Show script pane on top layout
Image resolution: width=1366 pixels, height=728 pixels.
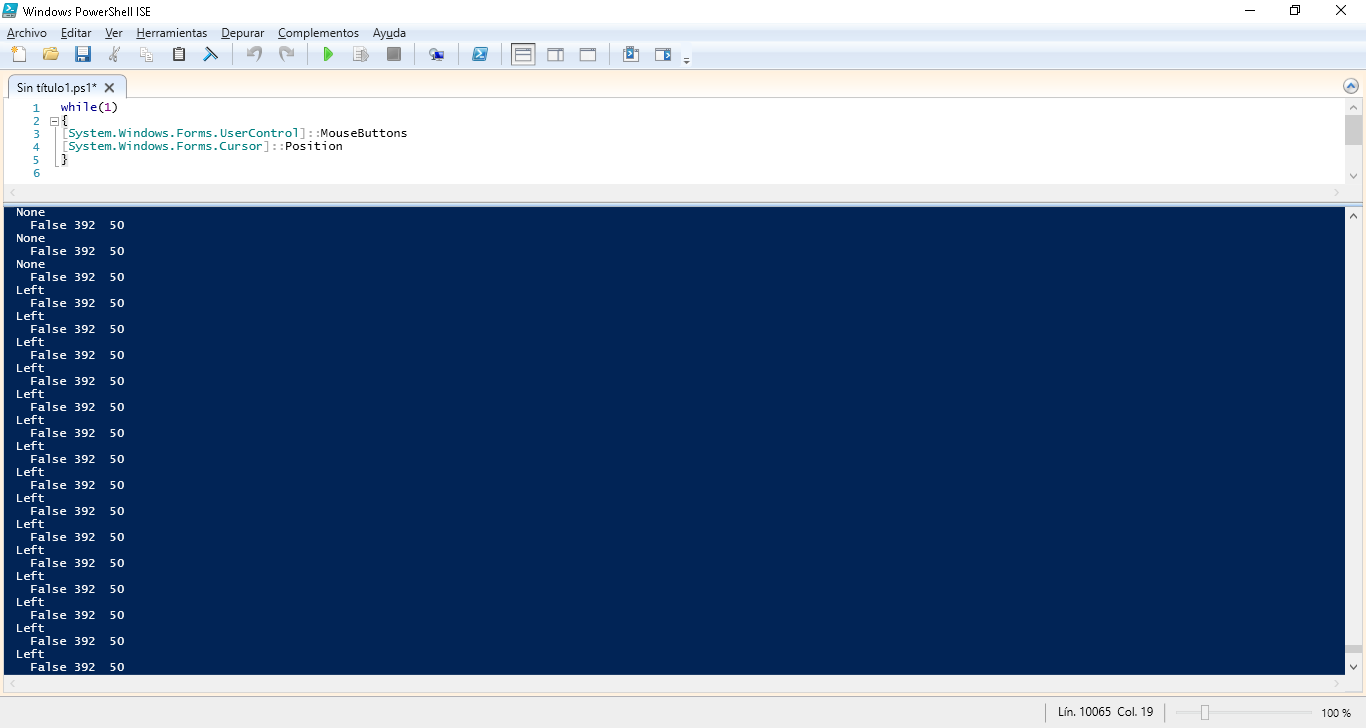523,54
